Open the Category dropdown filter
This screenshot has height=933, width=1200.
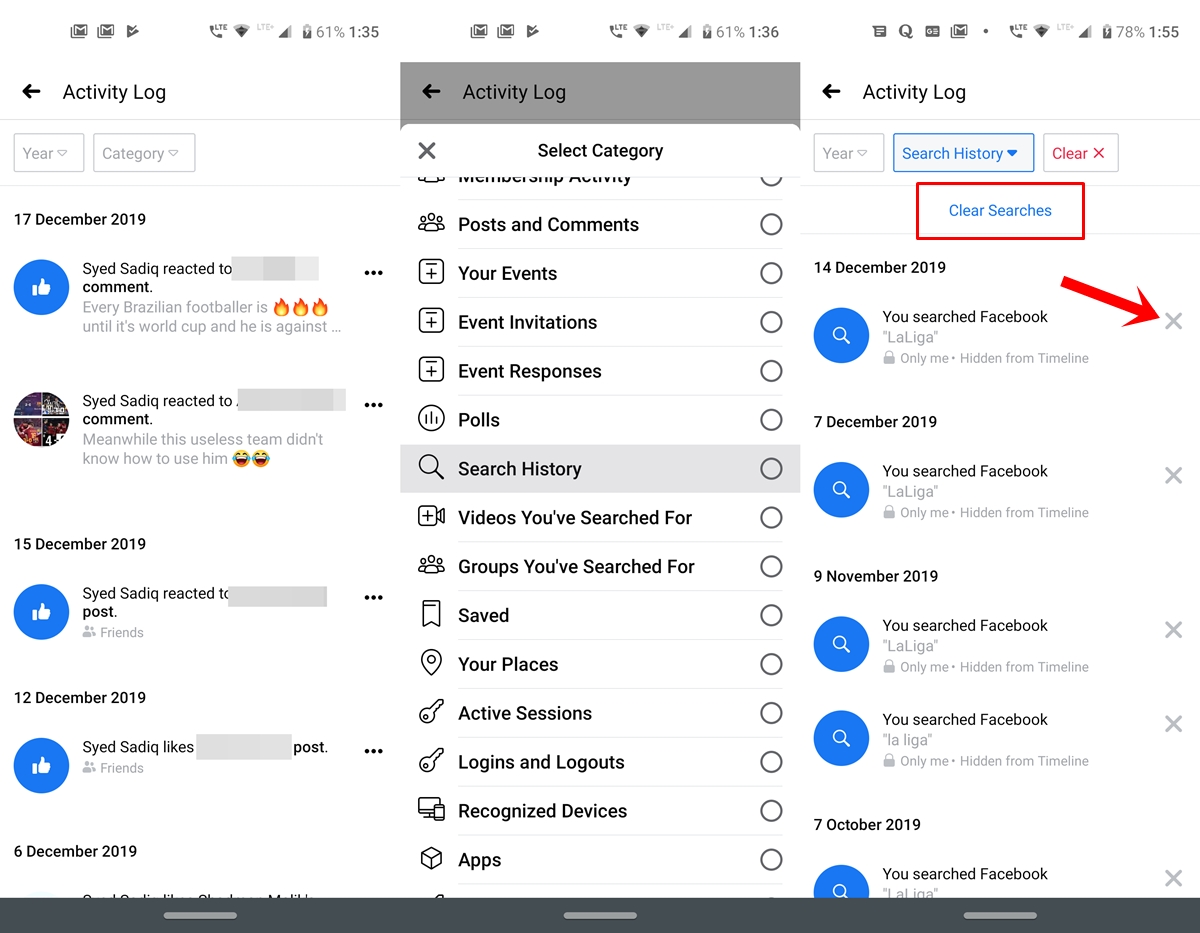144,153
